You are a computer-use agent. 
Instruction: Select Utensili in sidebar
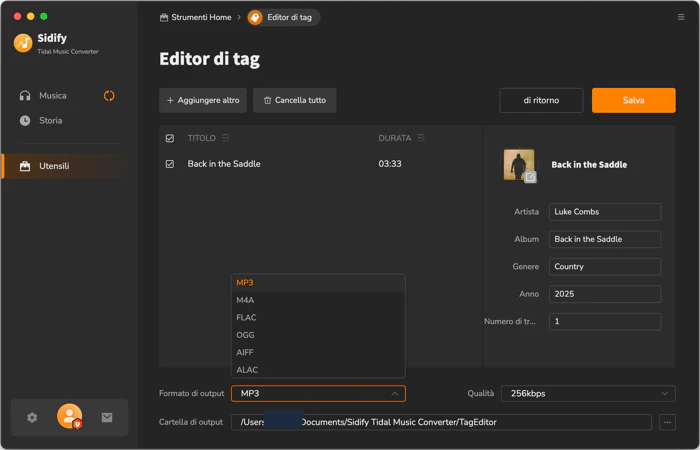(x=65, y=166)
